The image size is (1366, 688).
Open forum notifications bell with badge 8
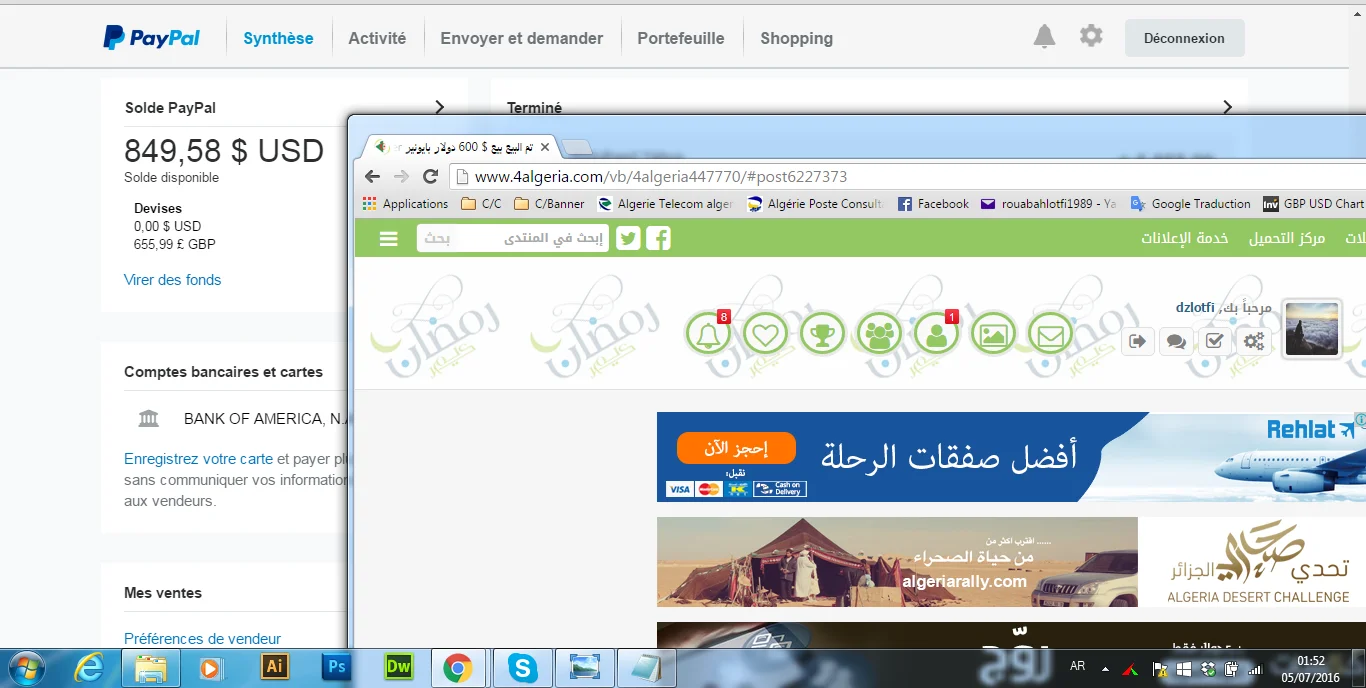point(708,334)
